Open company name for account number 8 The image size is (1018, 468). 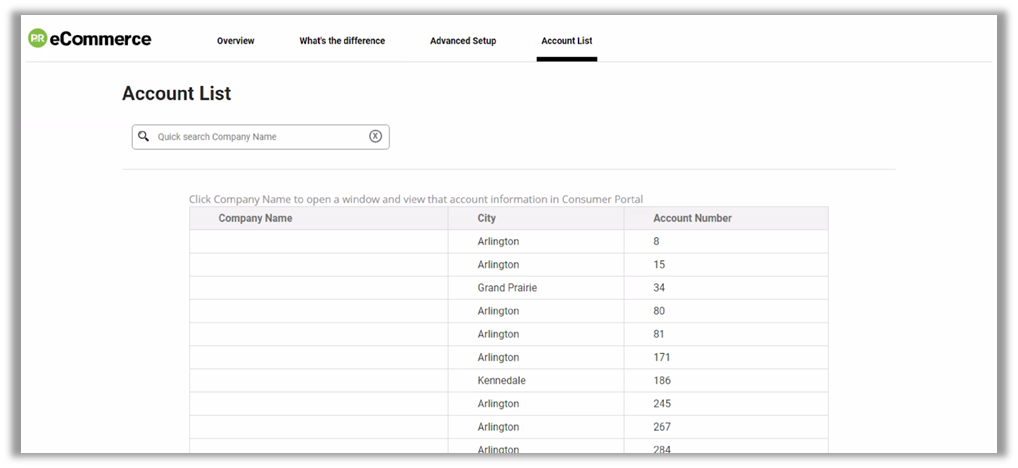(x=318, y=242)
